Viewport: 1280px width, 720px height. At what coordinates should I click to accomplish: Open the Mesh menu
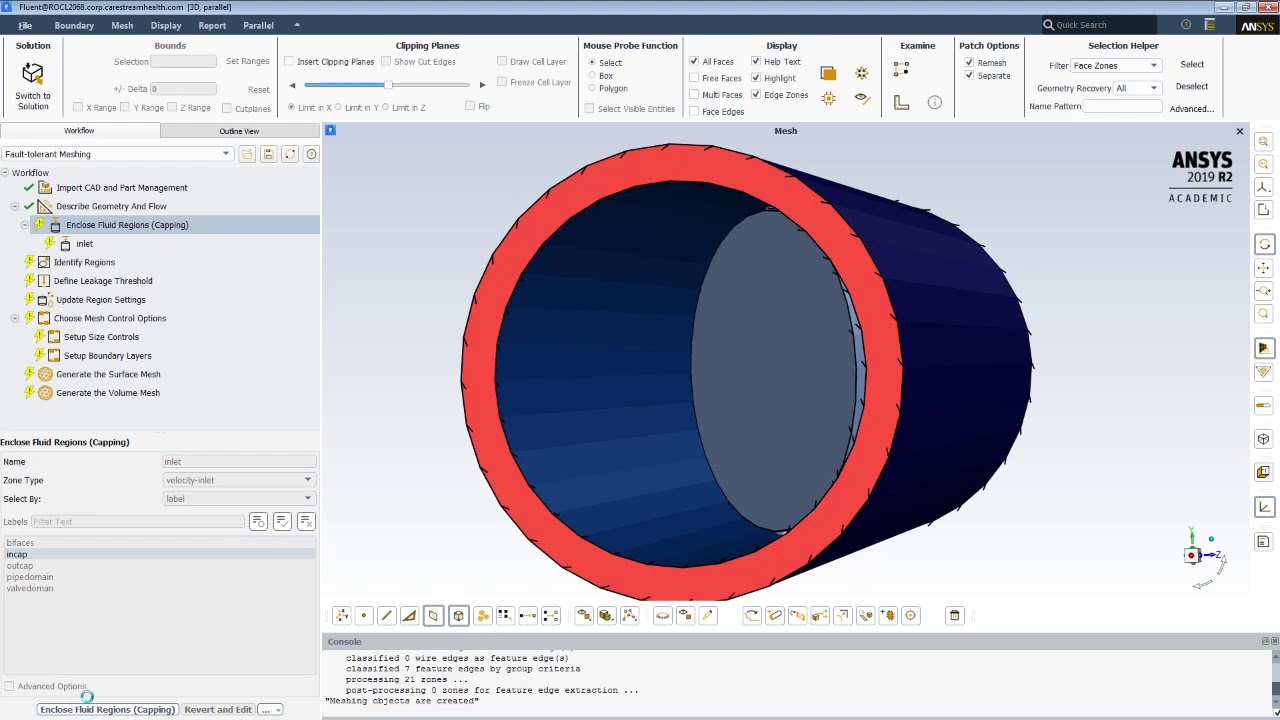pos(122,25)
